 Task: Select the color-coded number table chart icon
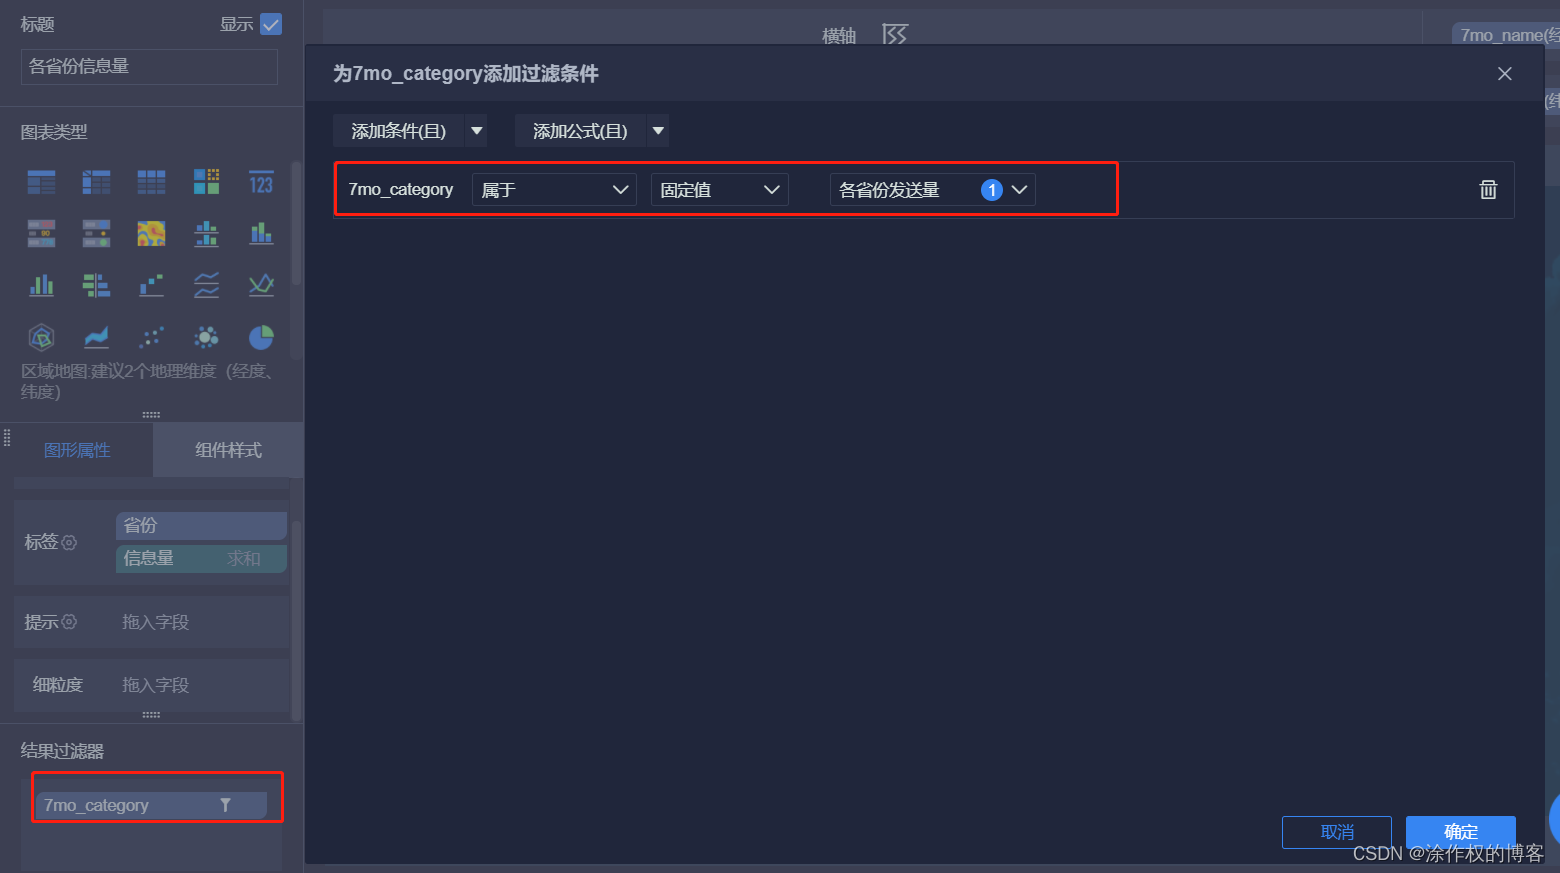pyautogui.click(x=41, y=233)
